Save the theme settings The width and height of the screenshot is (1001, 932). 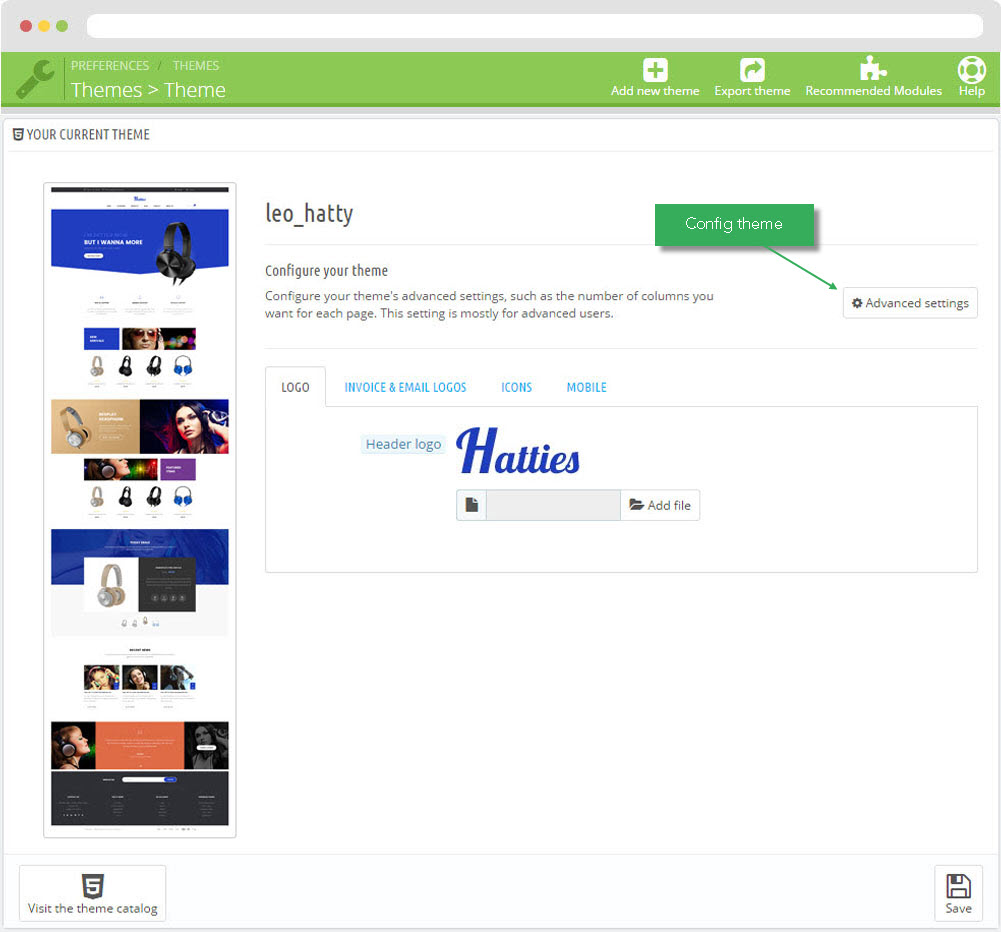(958, 893)
